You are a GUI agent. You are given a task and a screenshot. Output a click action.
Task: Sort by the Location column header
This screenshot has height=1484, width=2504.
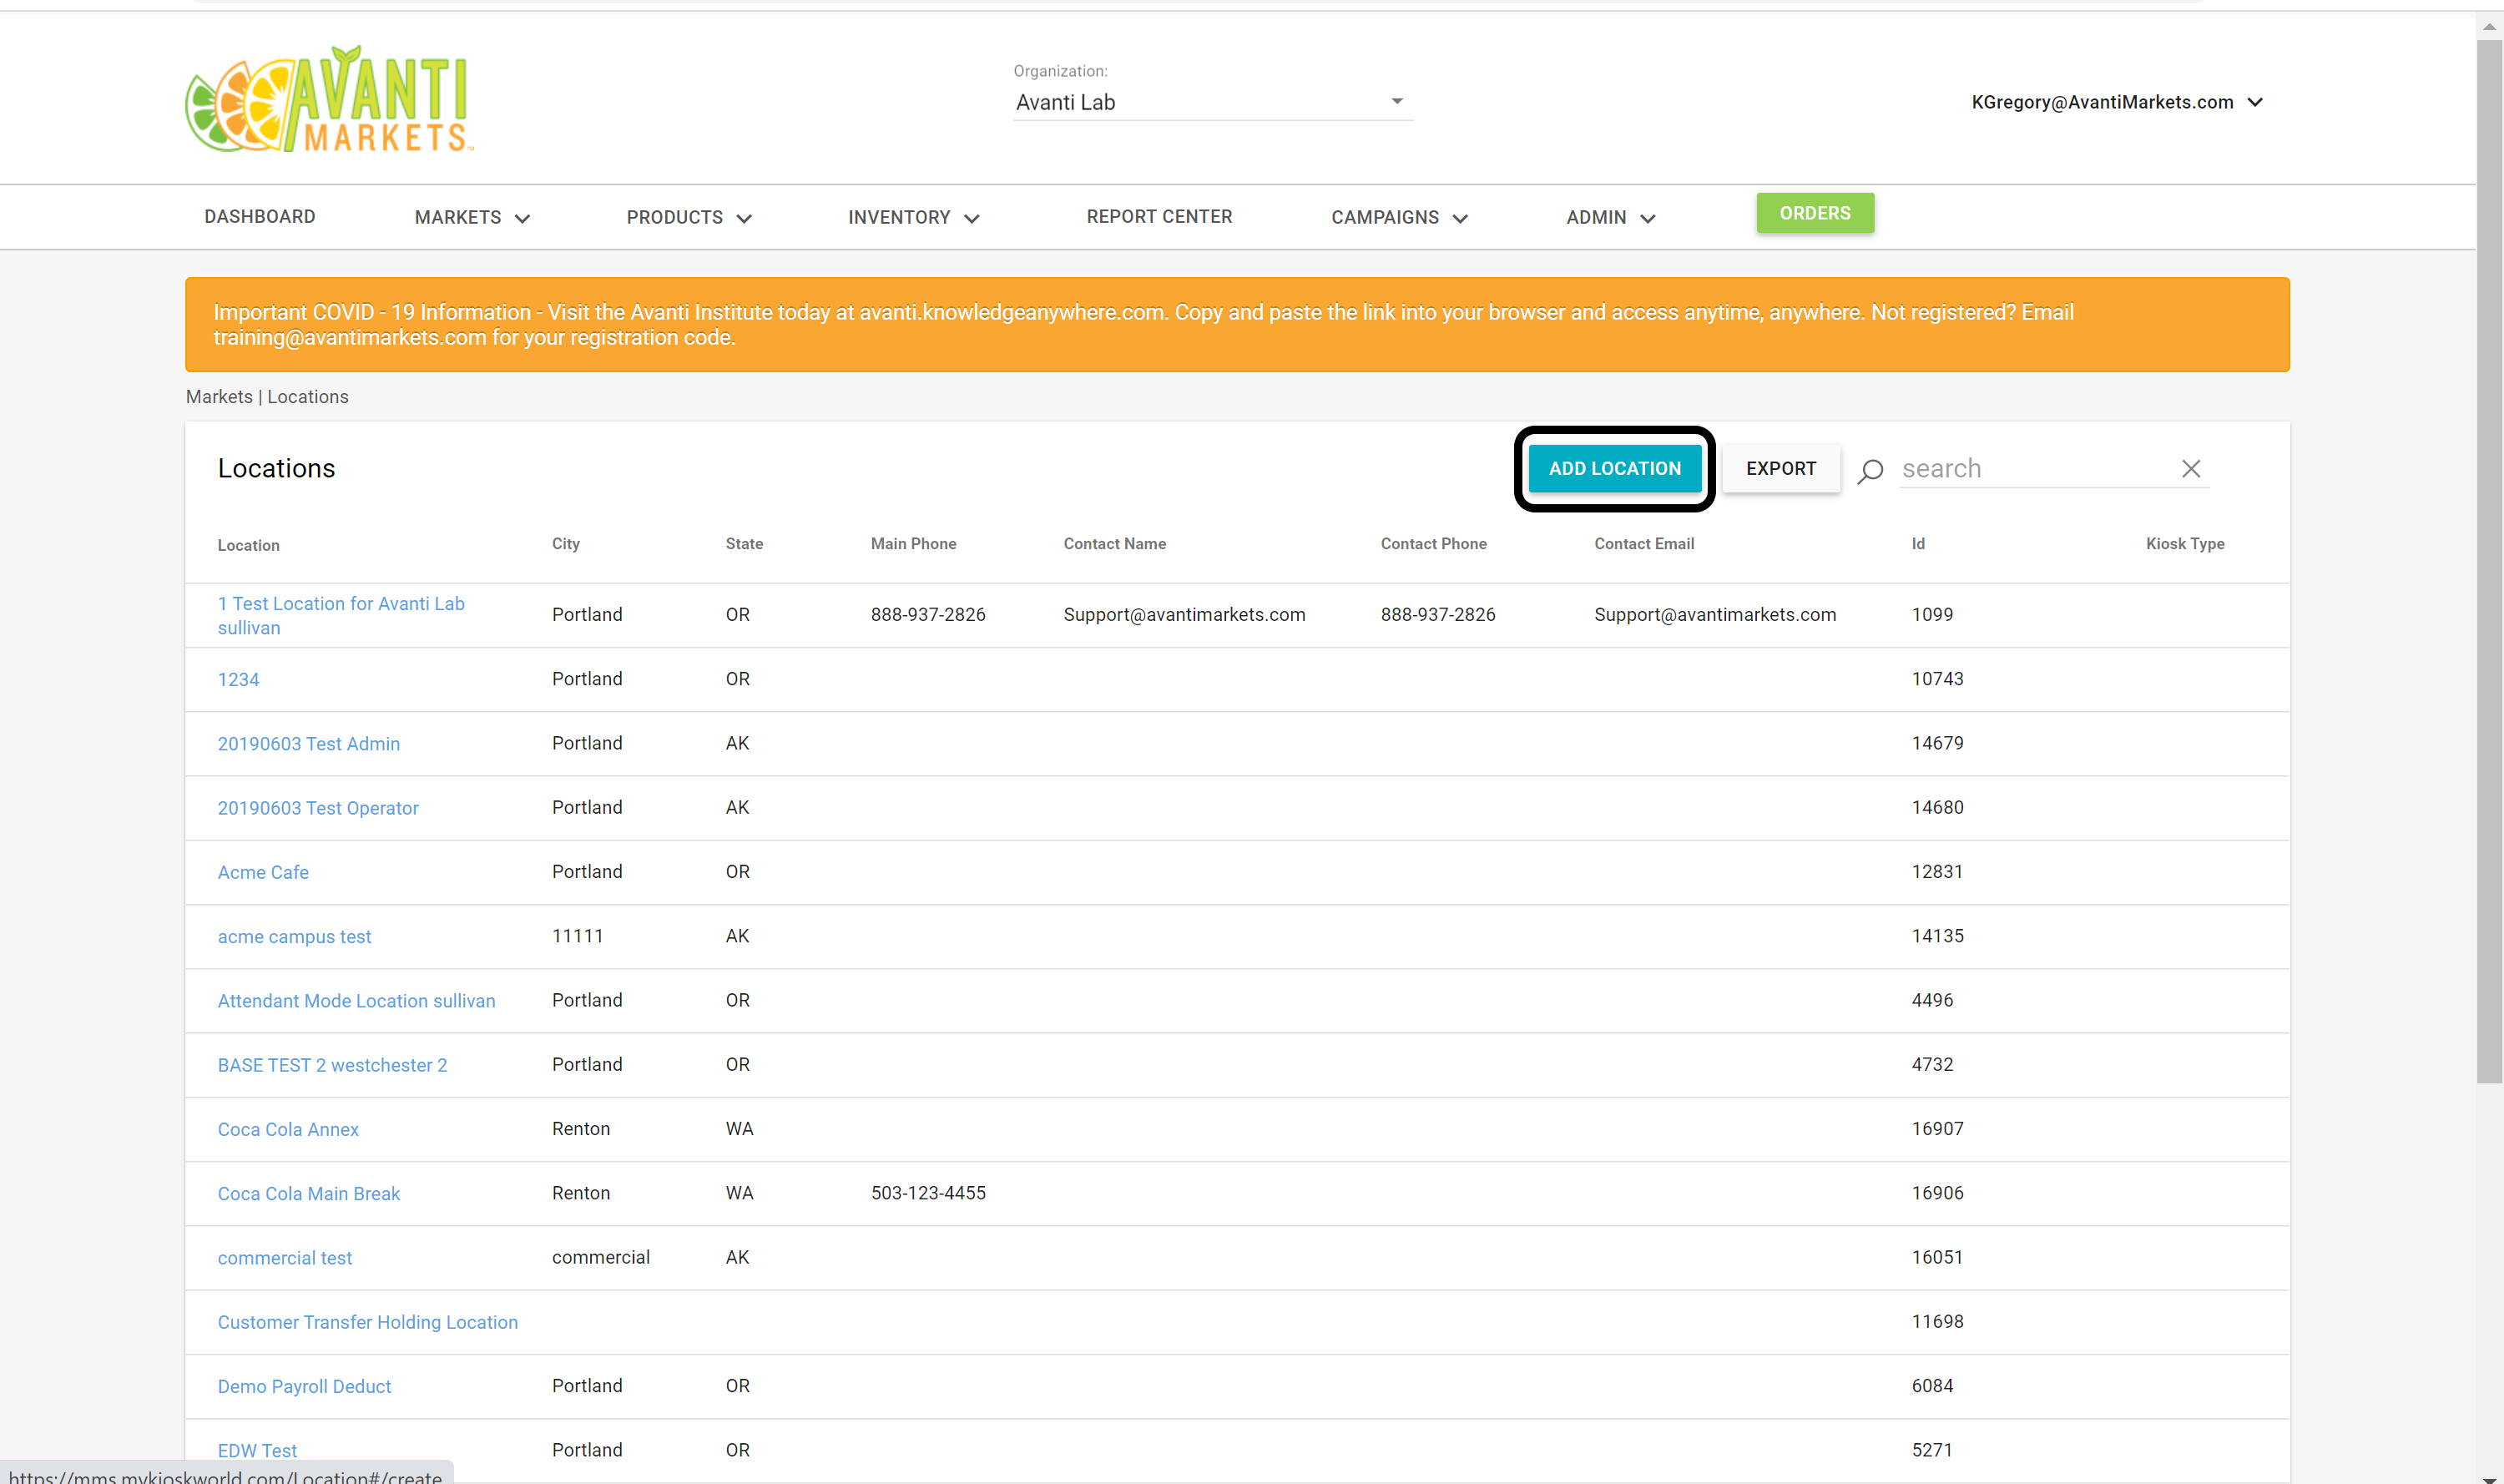pos(248,545)
